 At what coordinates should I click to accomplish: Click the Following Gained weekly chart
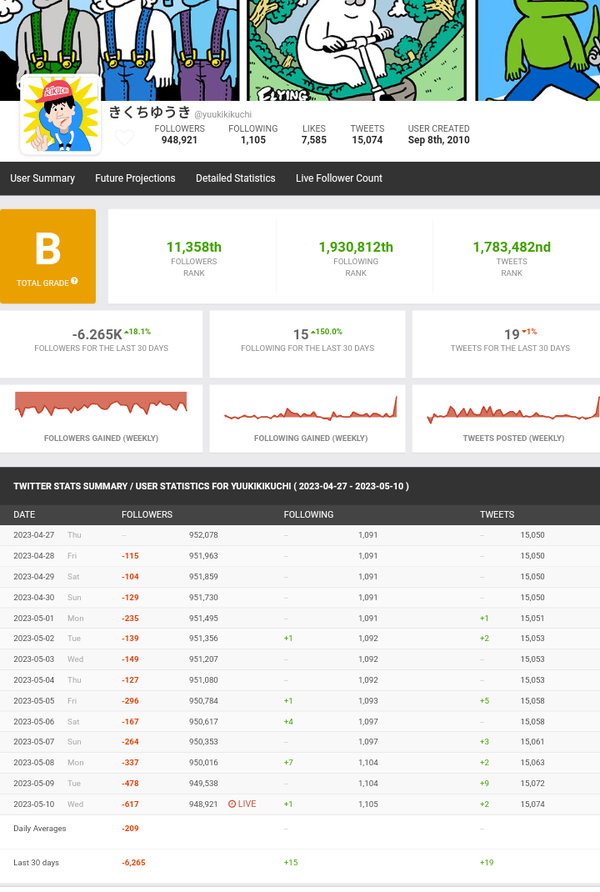tap(311, 408)
